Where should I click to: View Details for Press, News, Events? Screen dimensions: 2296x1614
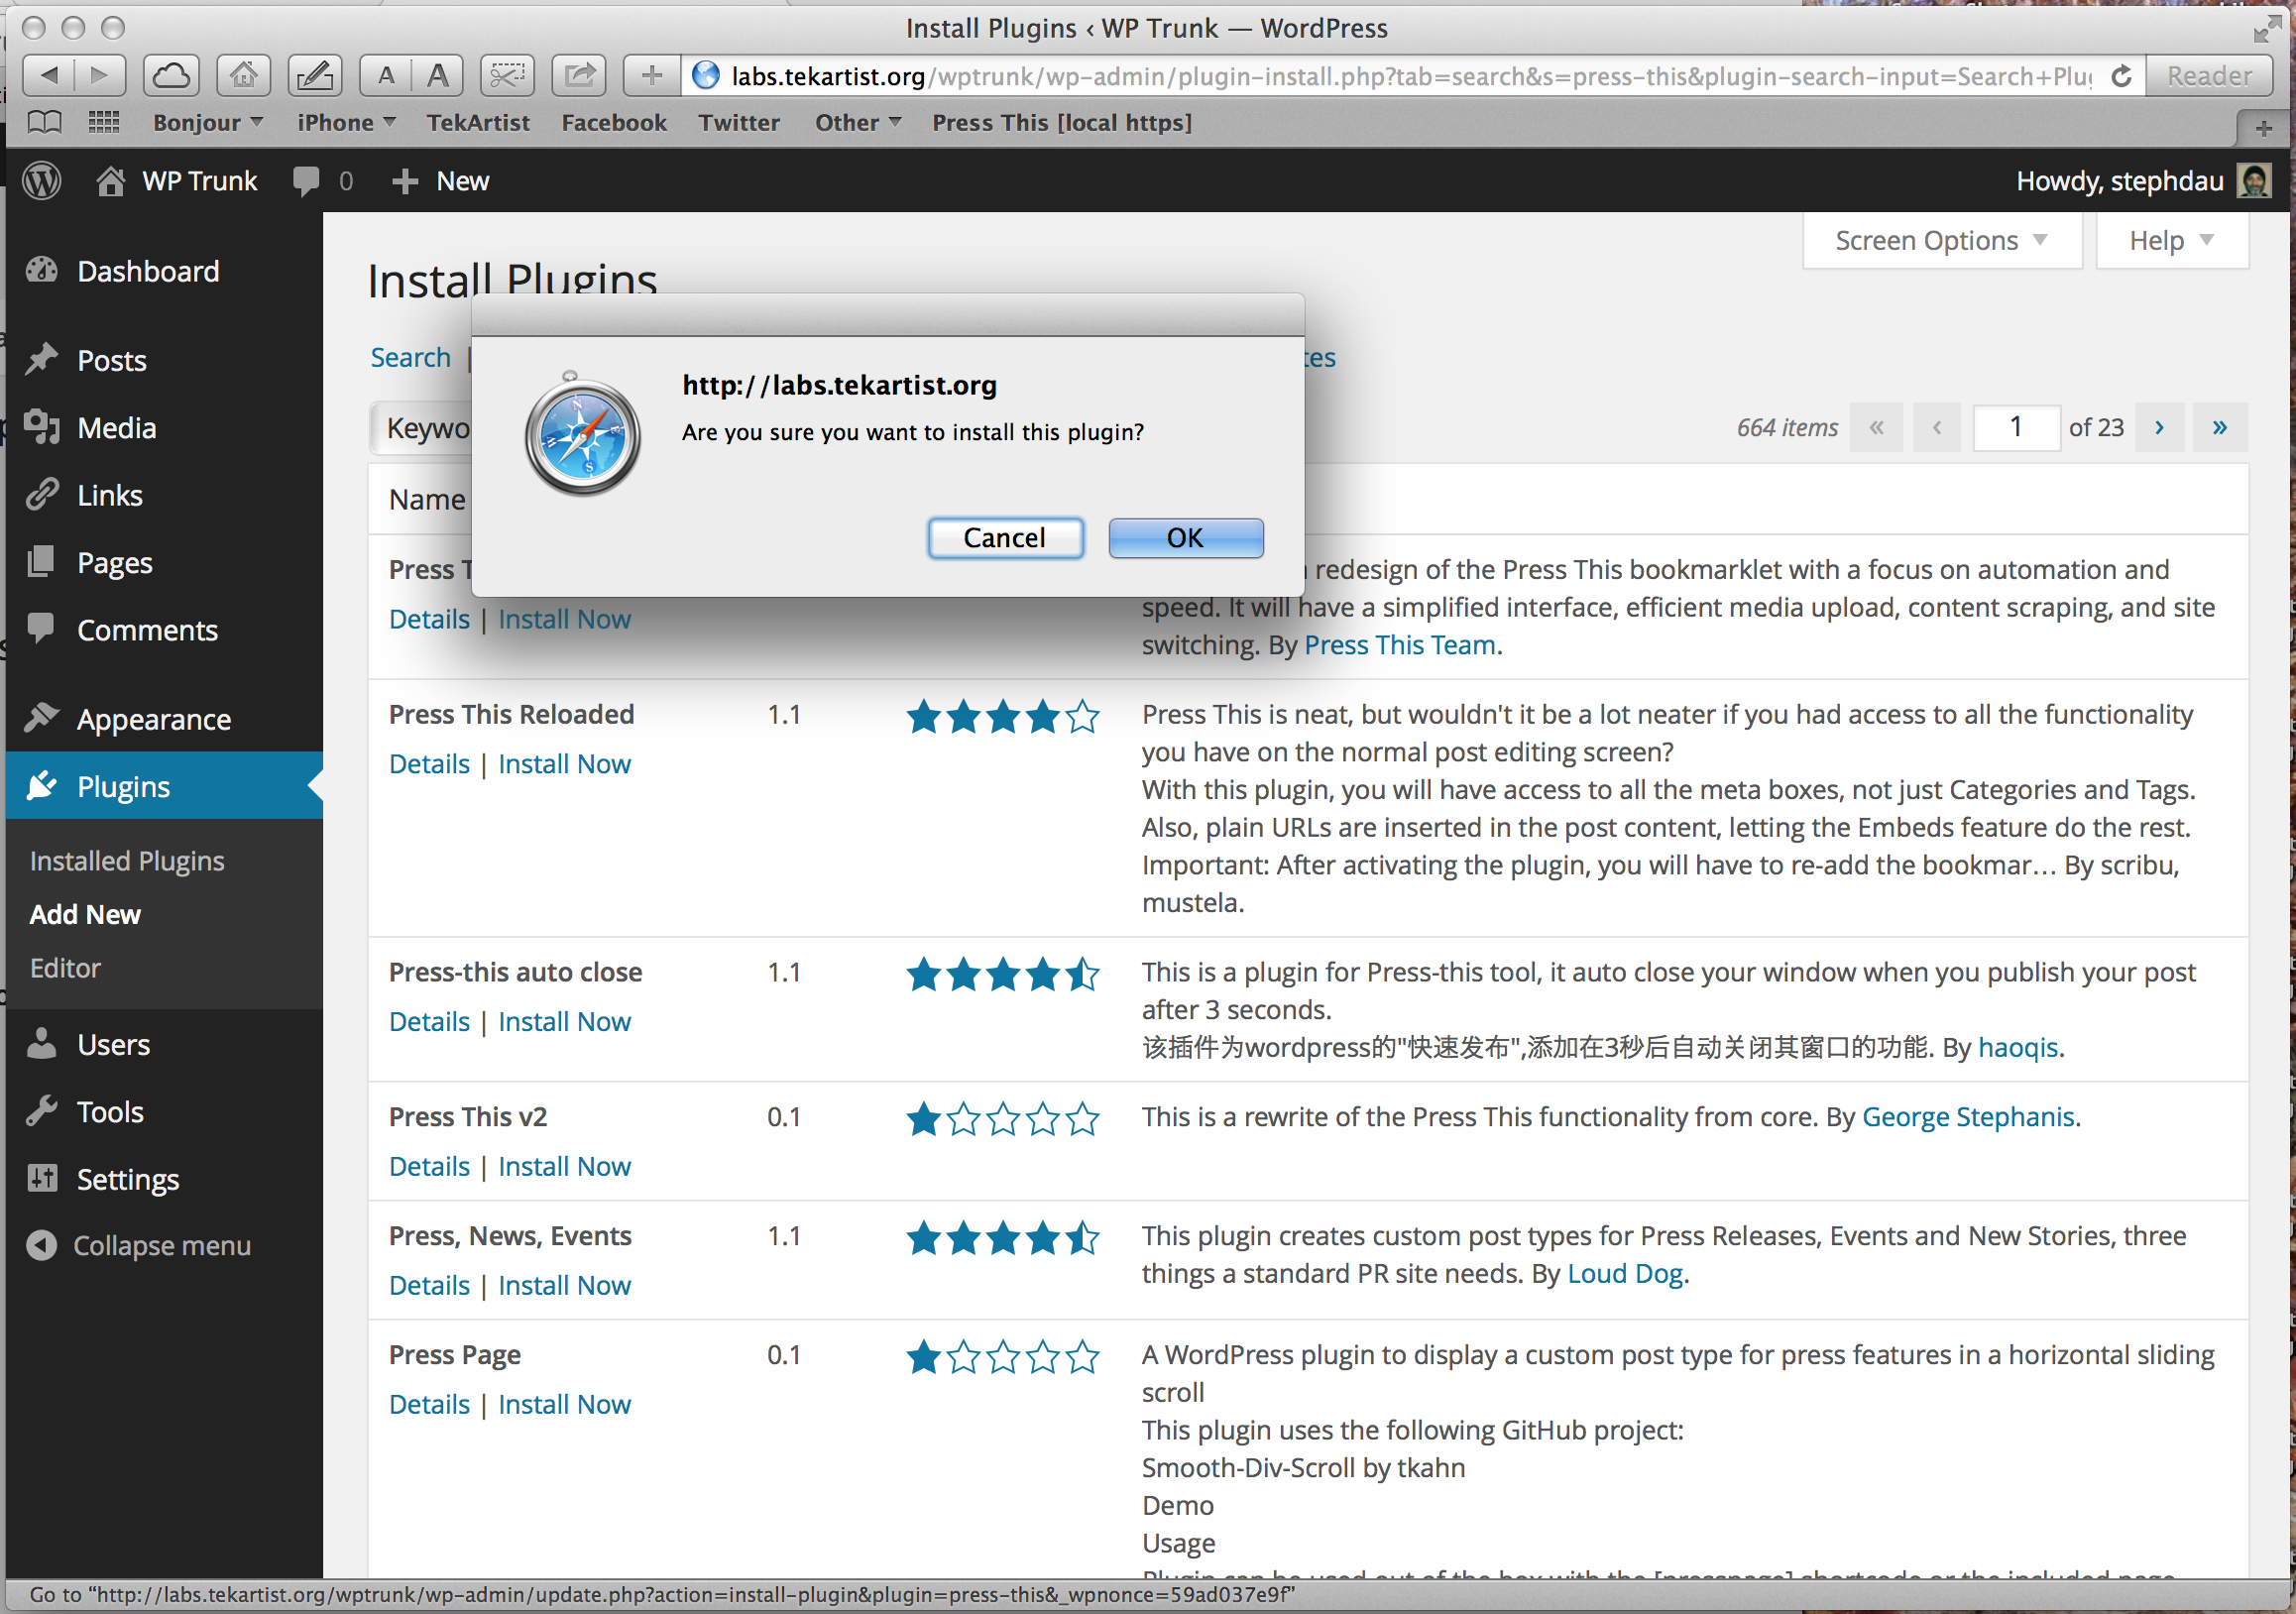point(429,1285)
